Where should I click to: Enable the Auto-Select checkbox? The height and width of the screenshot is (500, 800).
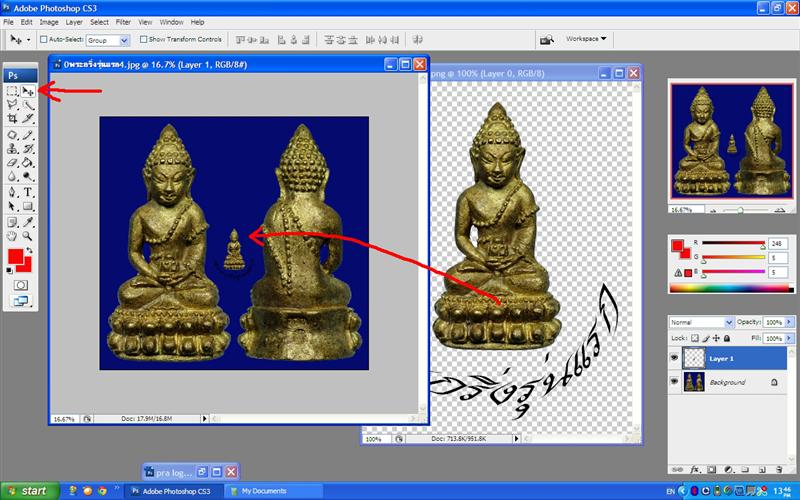(x=44, y=40)
